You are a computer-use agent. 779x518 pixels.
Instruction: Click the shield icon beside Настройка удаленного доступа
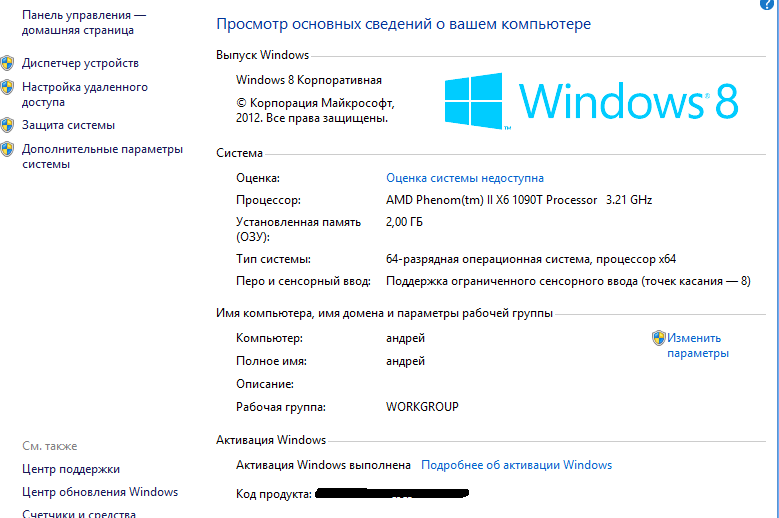7,88
